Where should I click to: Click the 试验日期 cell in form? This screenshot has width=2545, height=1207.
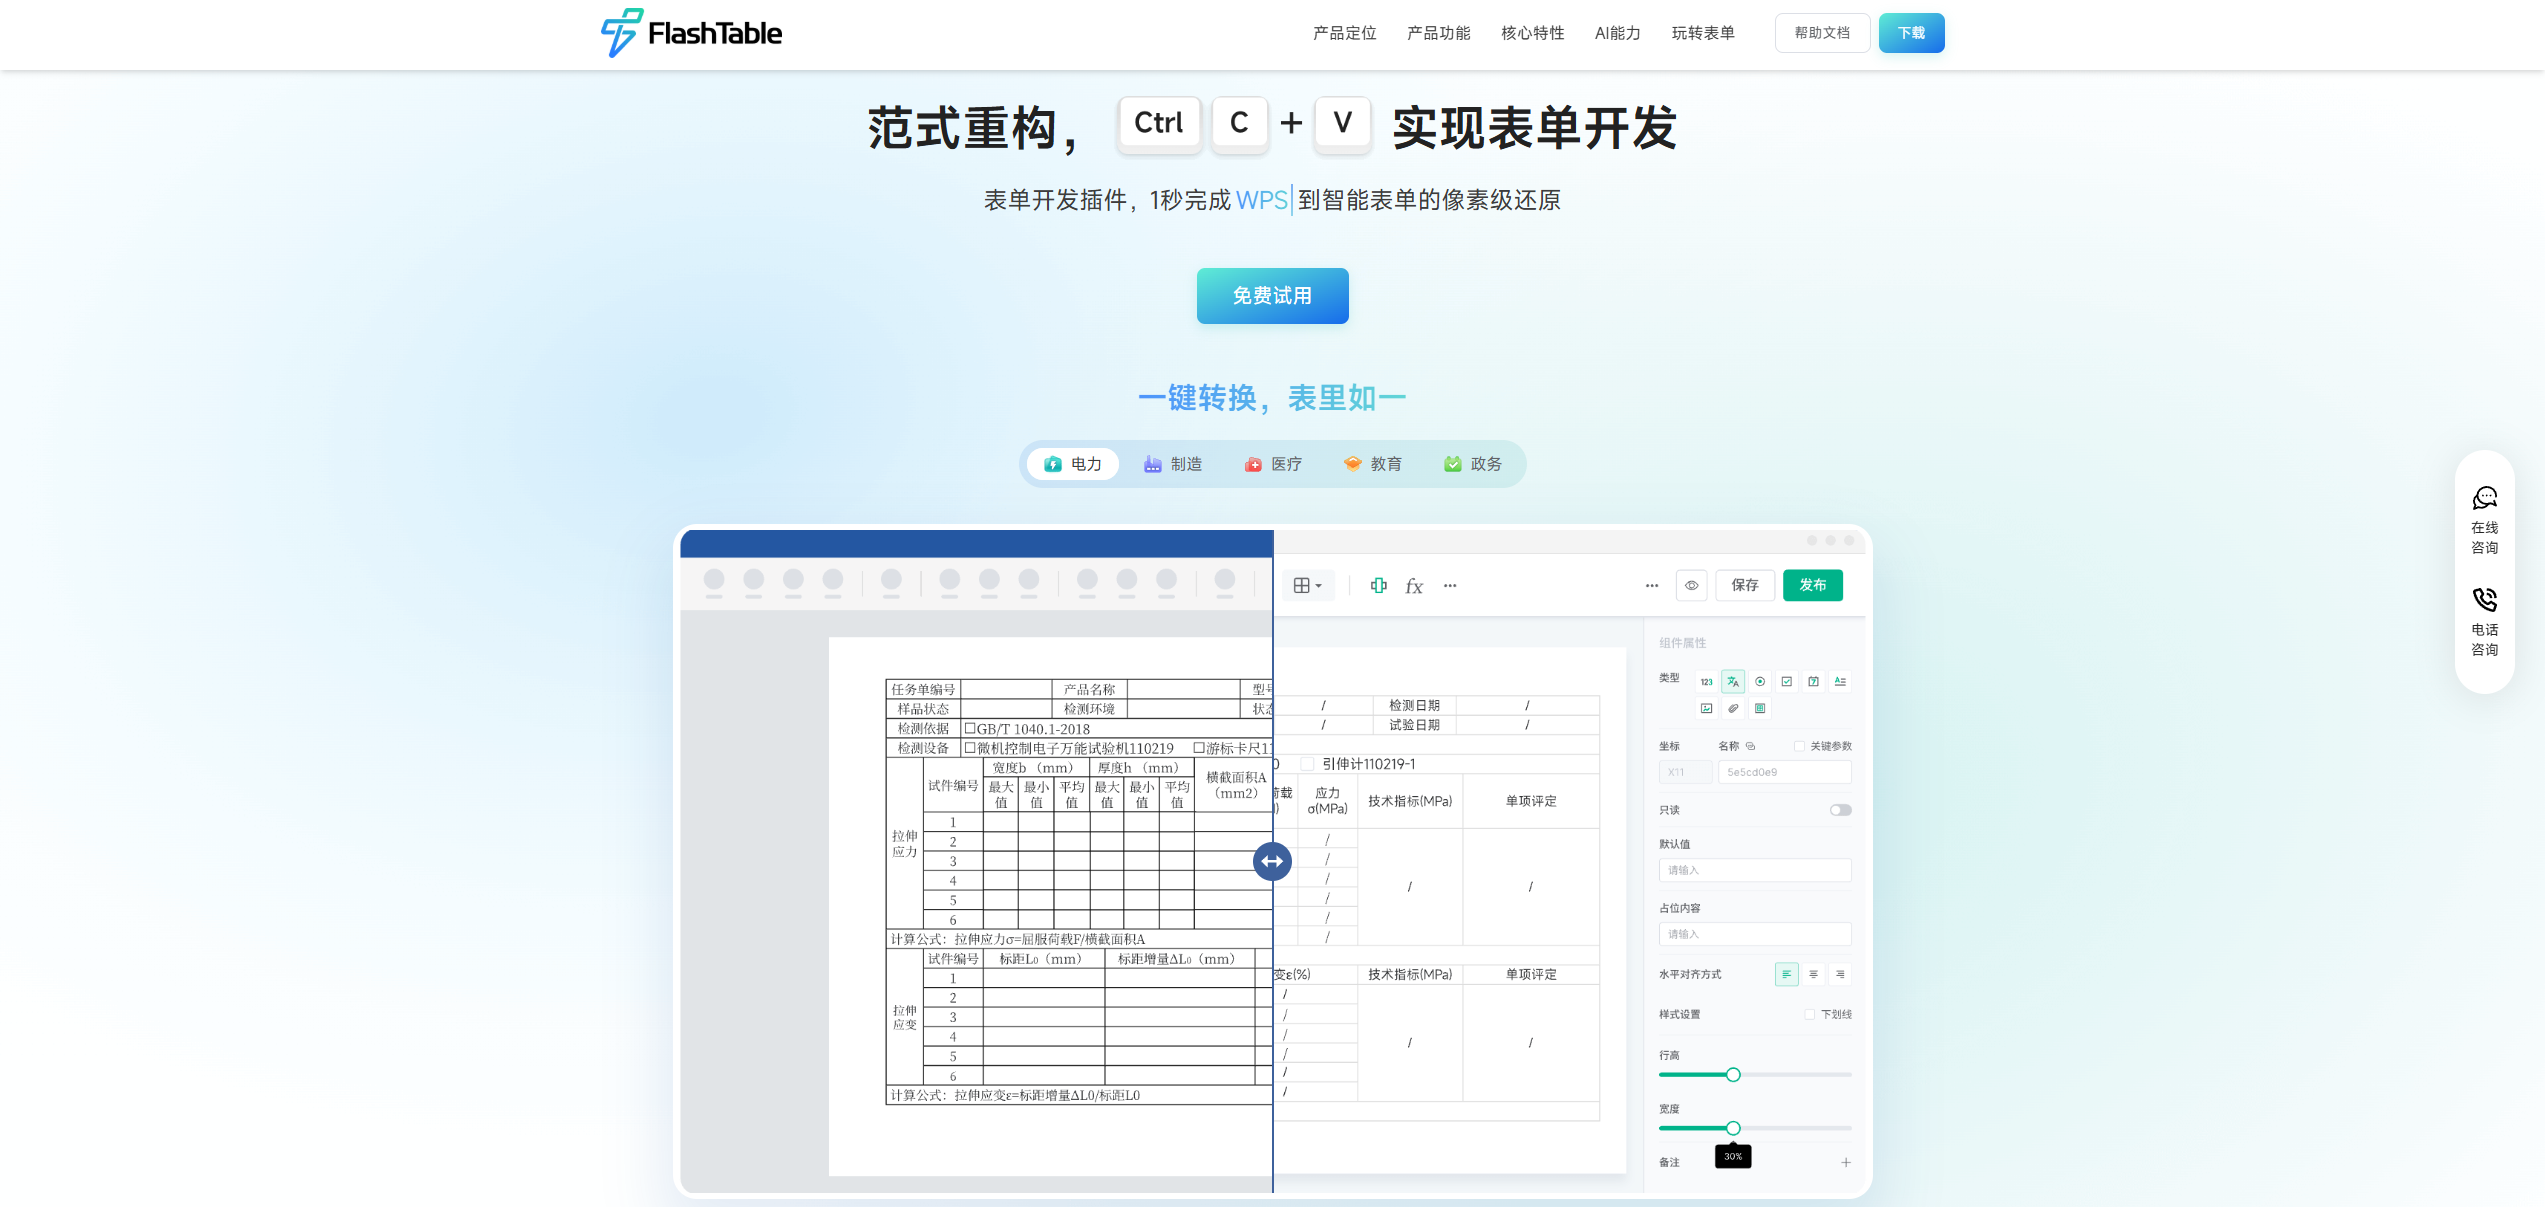tap(1414, 725)
